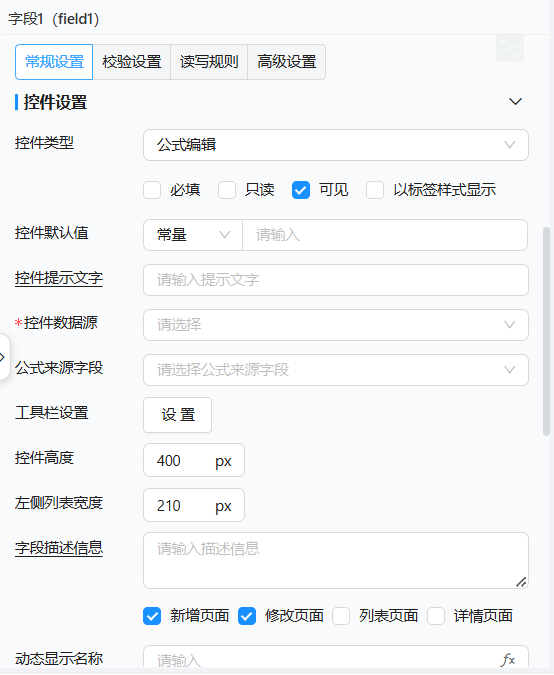Open the 高级设置 tab
This screenshot has width=554, height=675.
pyautogui.click(x=287, y=62)
